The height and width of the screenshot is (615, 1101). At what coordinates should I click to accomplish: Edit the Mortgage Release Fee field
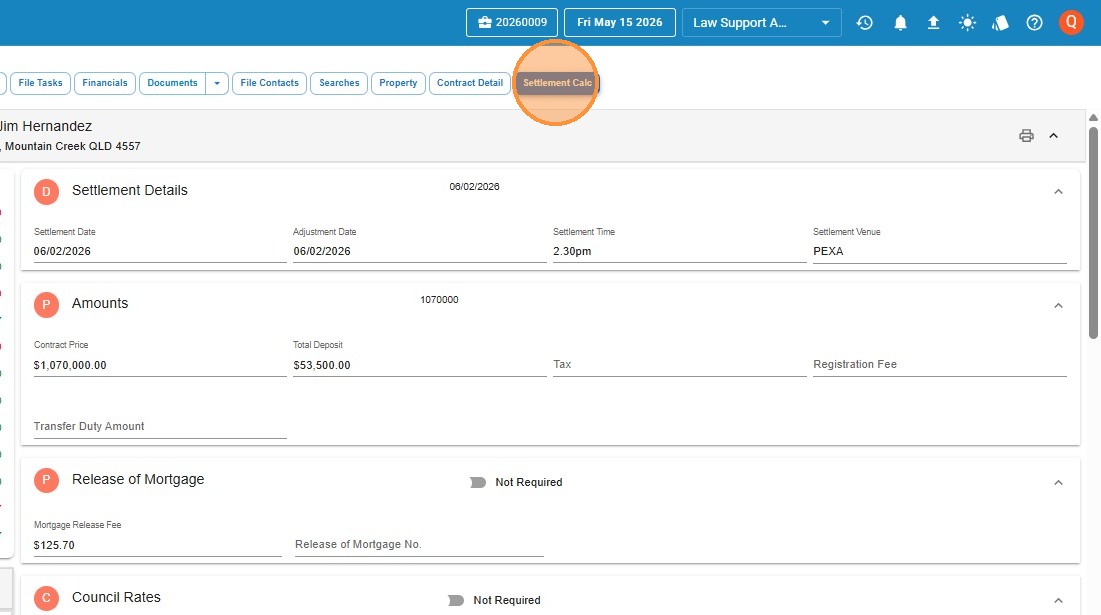(157, 545)
